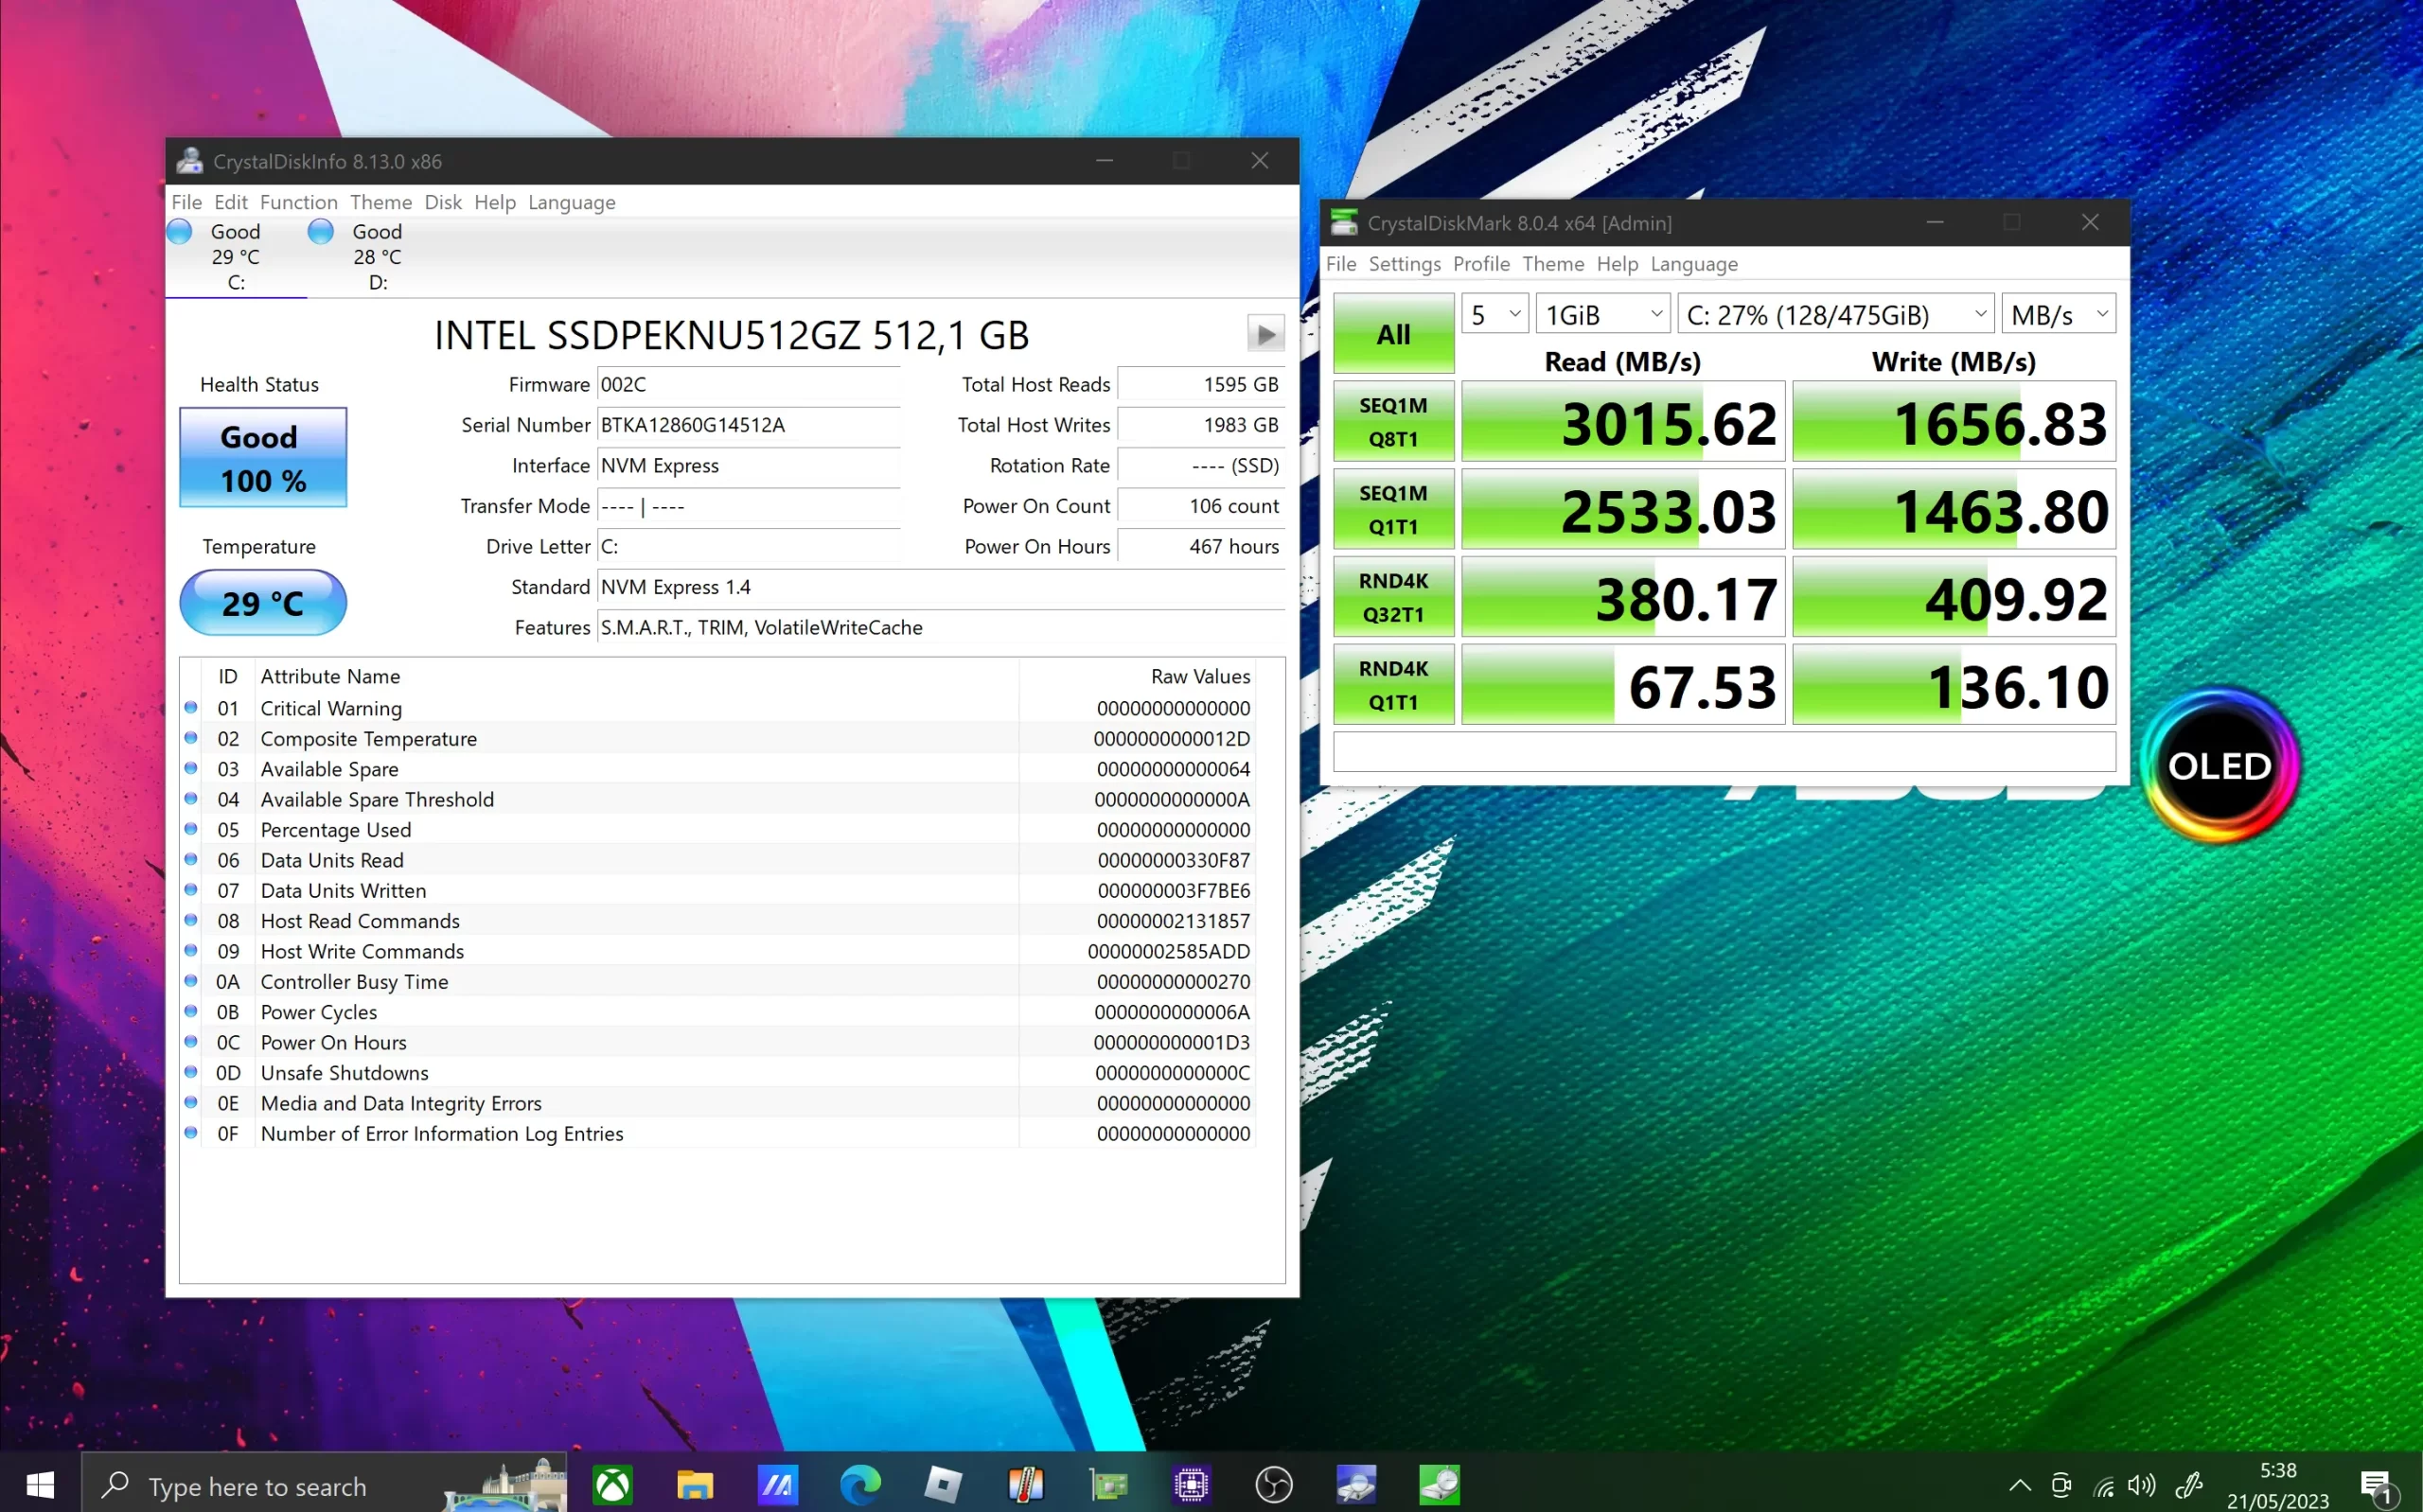Open Help menu in CrystalDiskMark
This screenshot has height=1512, width=2423.
click(1616, 264)
